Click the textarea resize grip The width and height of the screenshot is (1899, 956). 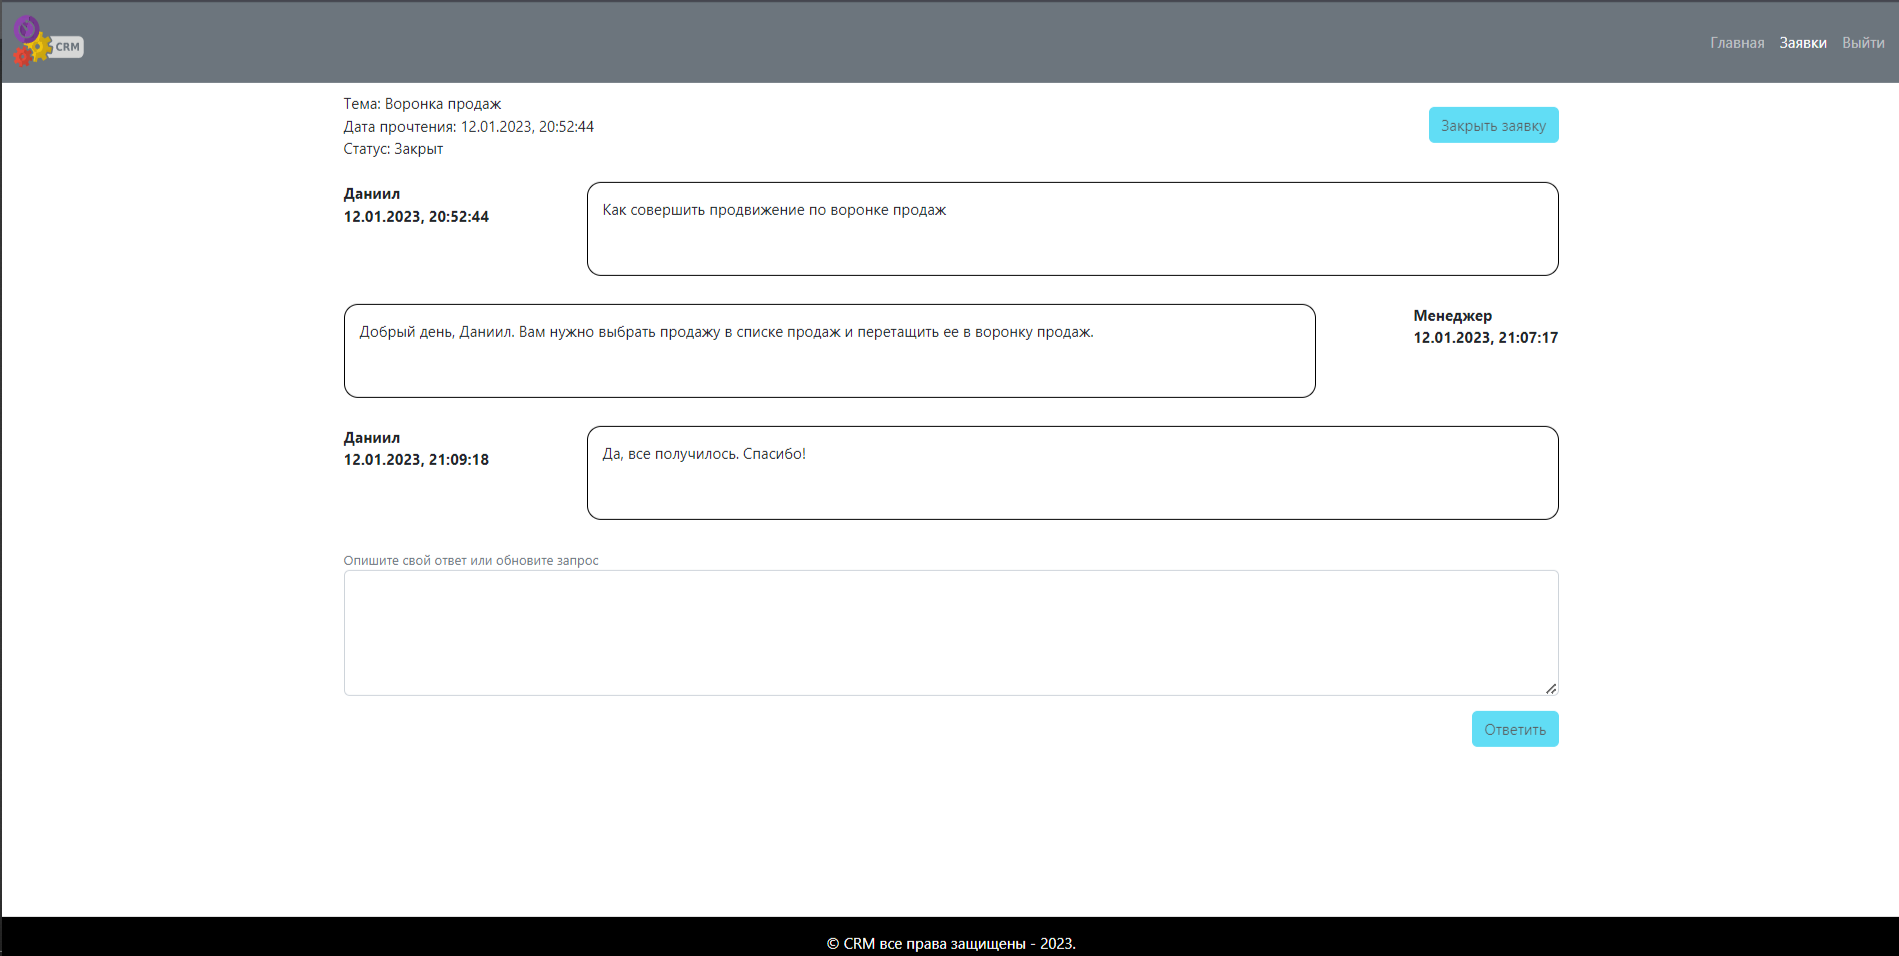[x=1551, y=687]
